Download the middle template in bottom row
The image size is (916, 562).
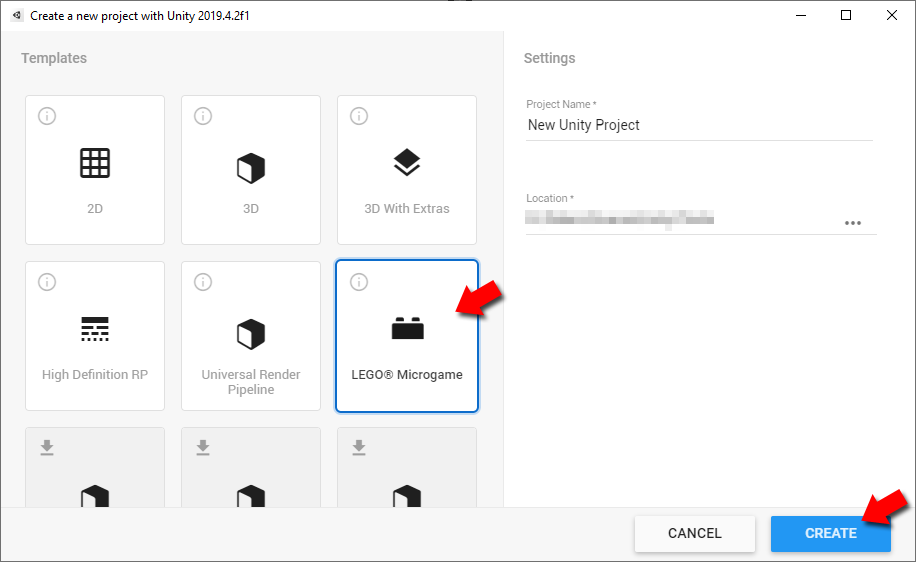[x=203, y=447]
